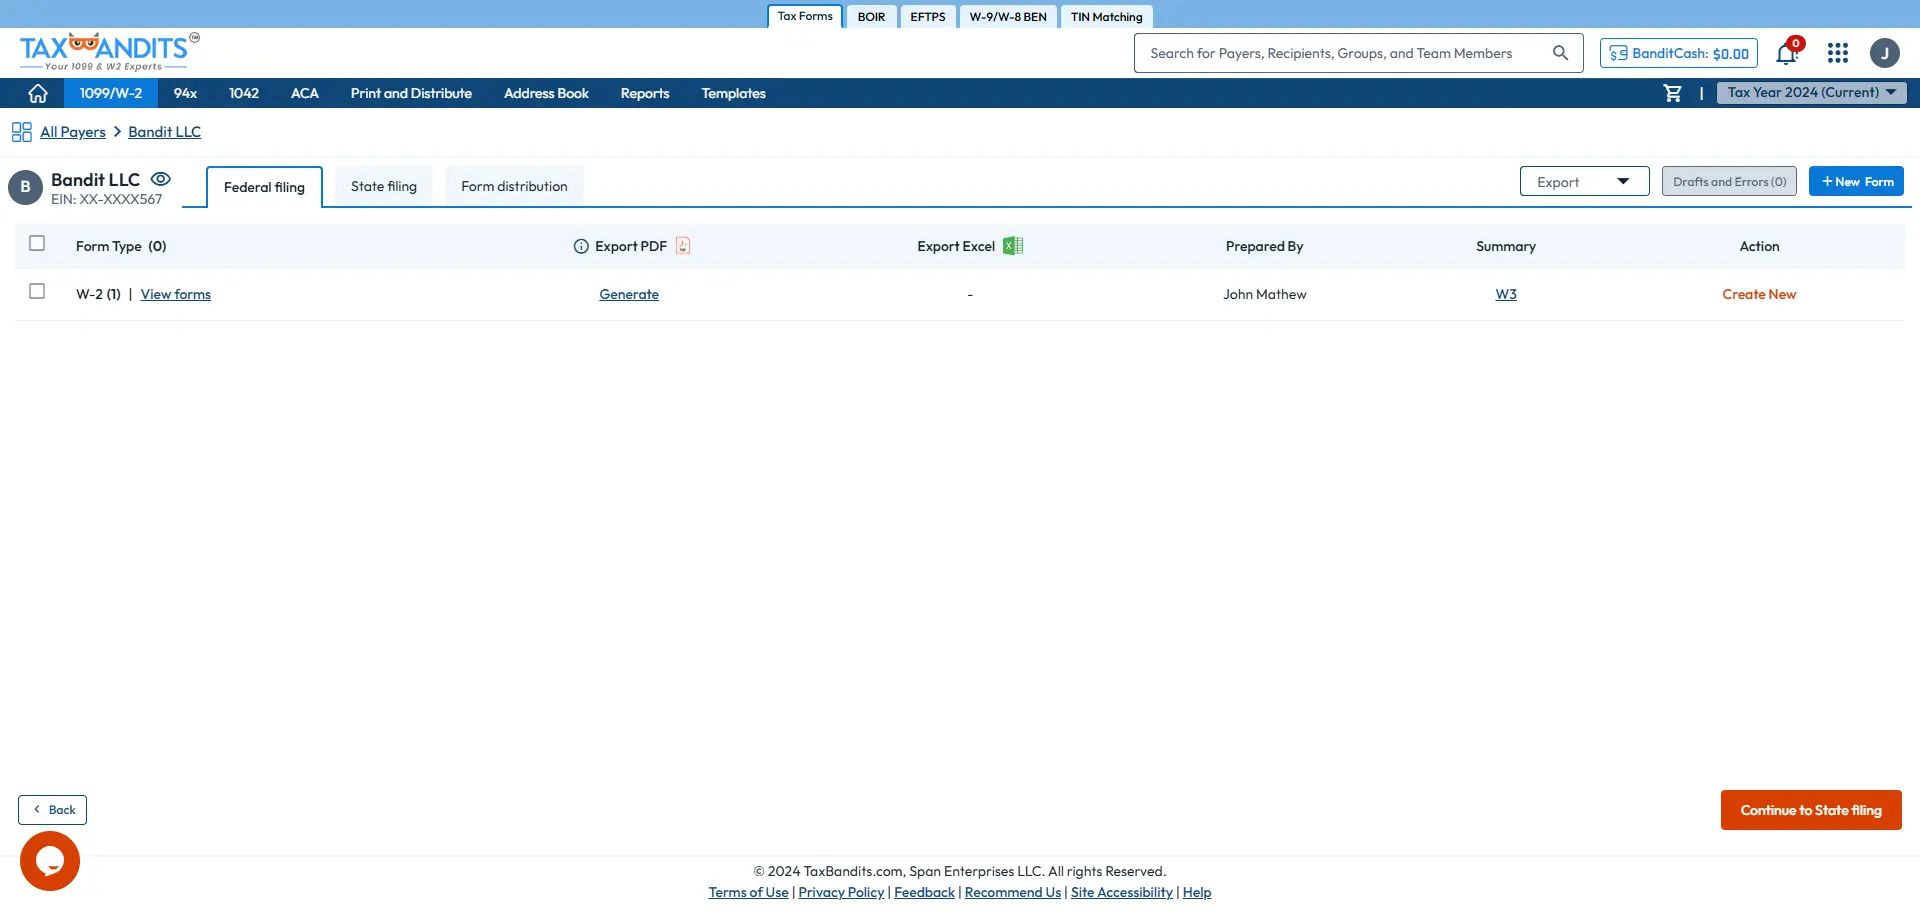Switch to the BOIR tab
The width and height of the screenshot is (1920, 911).
871,17
